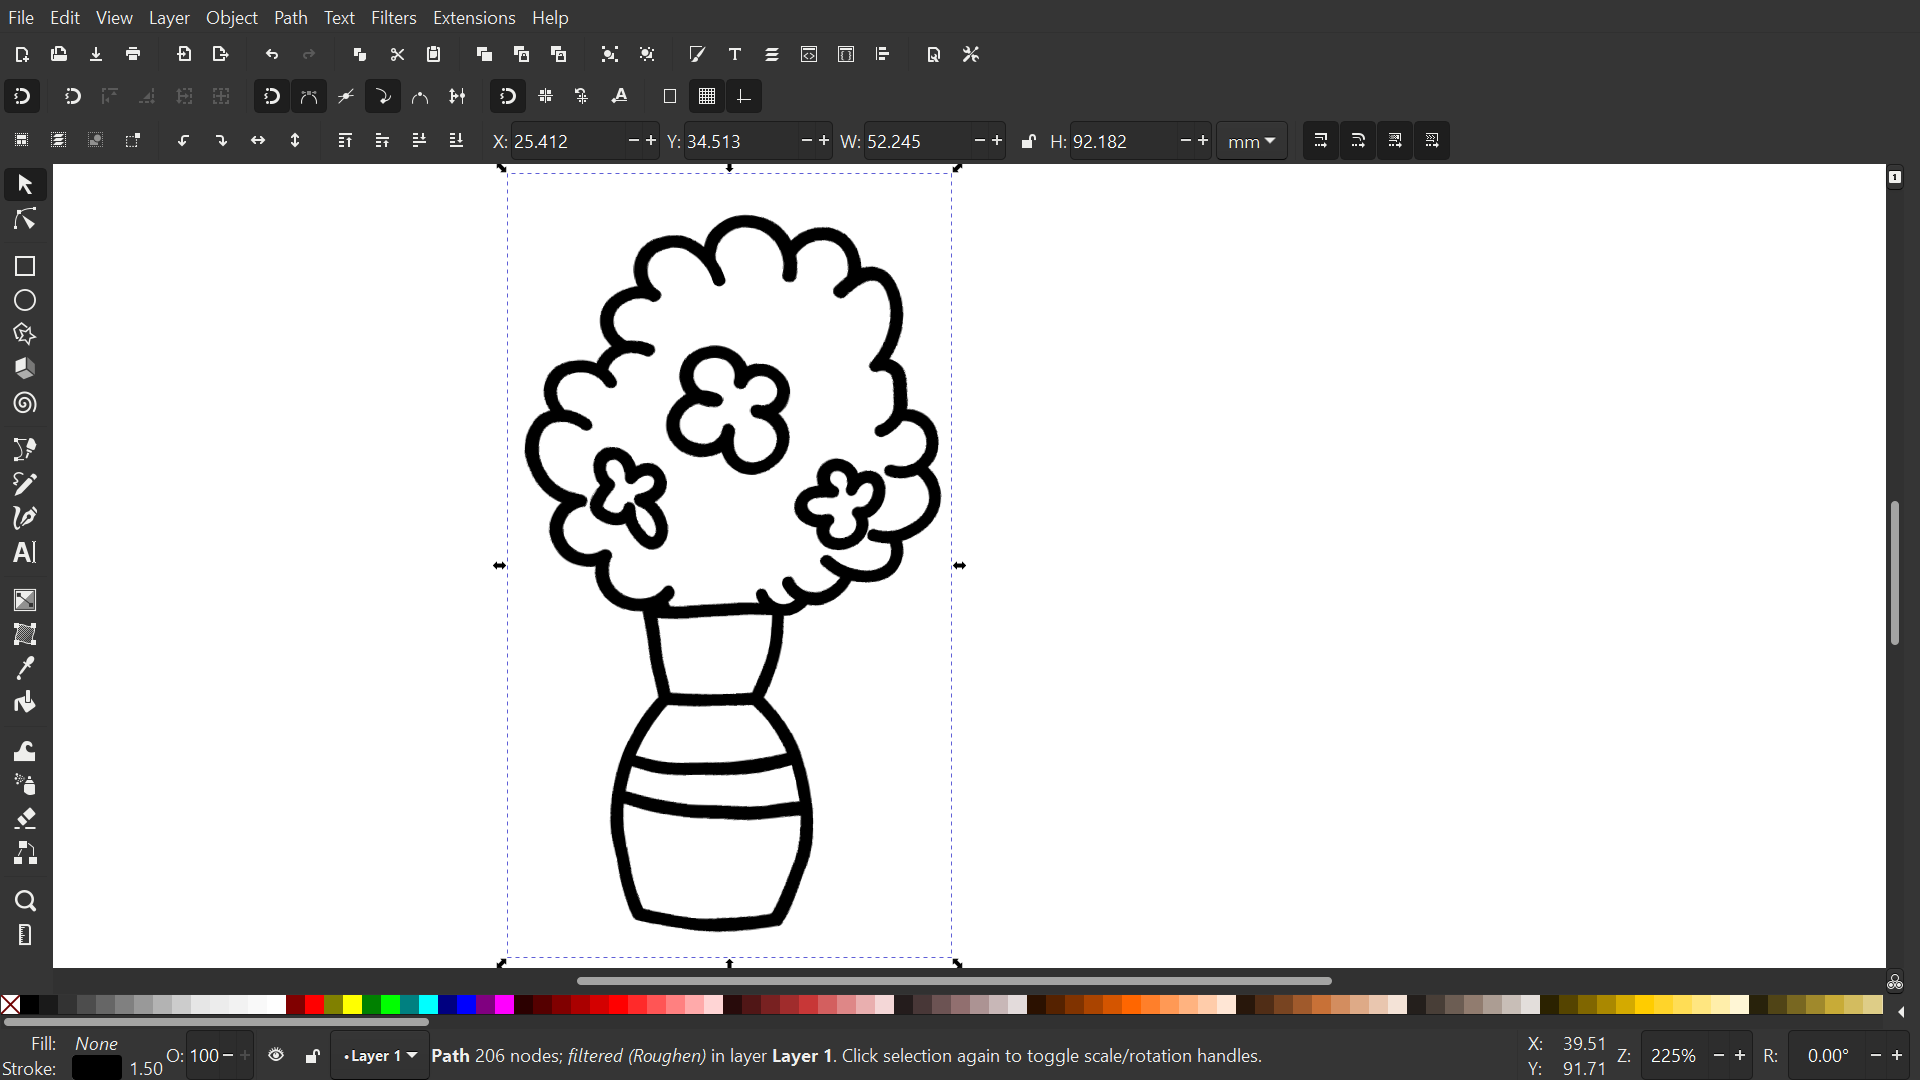The height and width of the screenshot is (1080, 1920).
Task: Click the X position input field
Action: tap(565, 141)
